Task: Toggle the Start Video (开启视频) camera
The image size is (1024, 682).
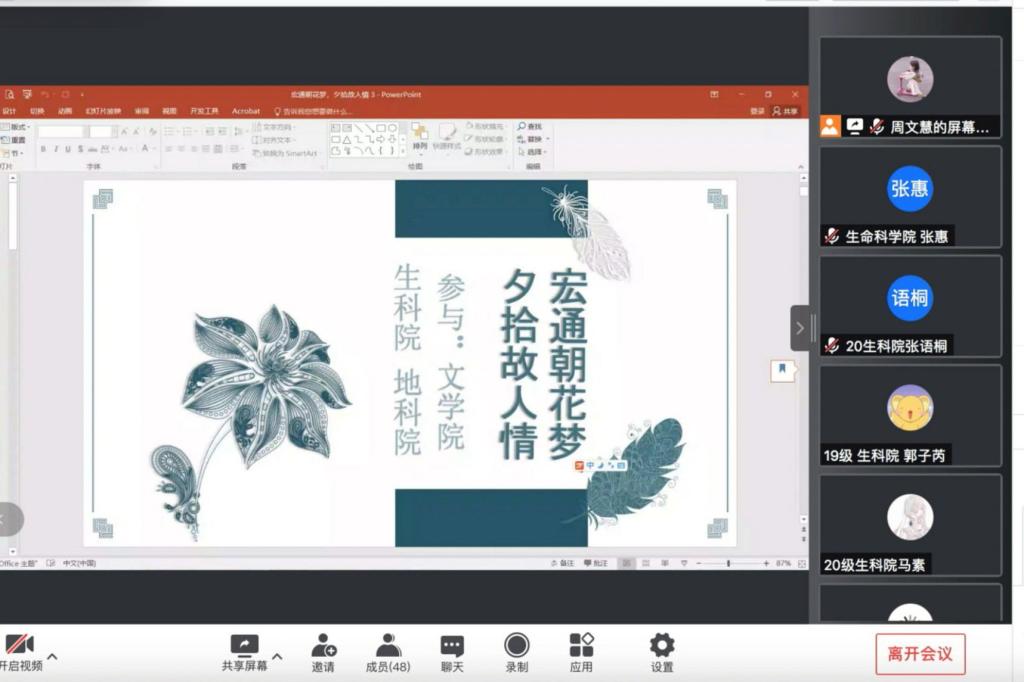Action: pyautogui.click(x=20, y=645)
